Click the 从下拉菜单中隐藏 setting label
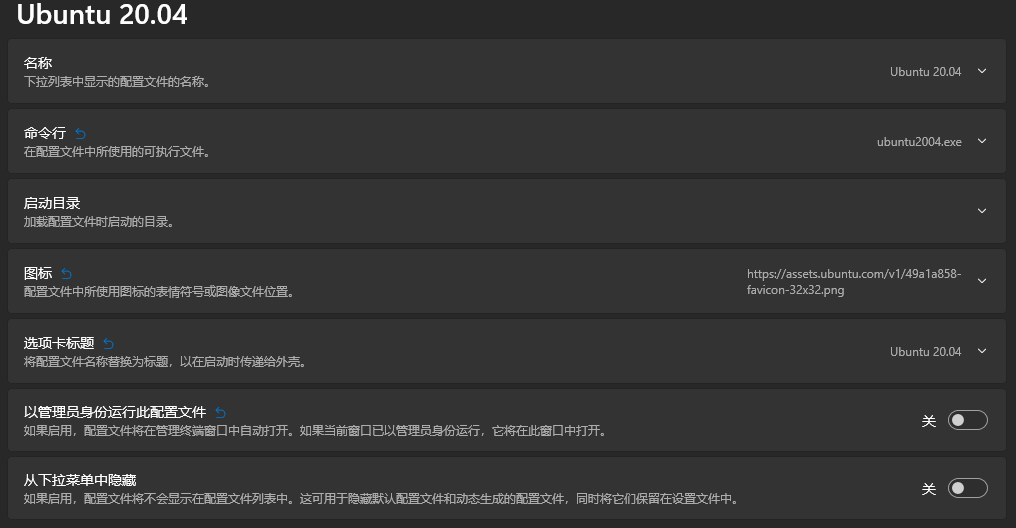The height and width of the screenshot is (528, 1016). (80, 480)
